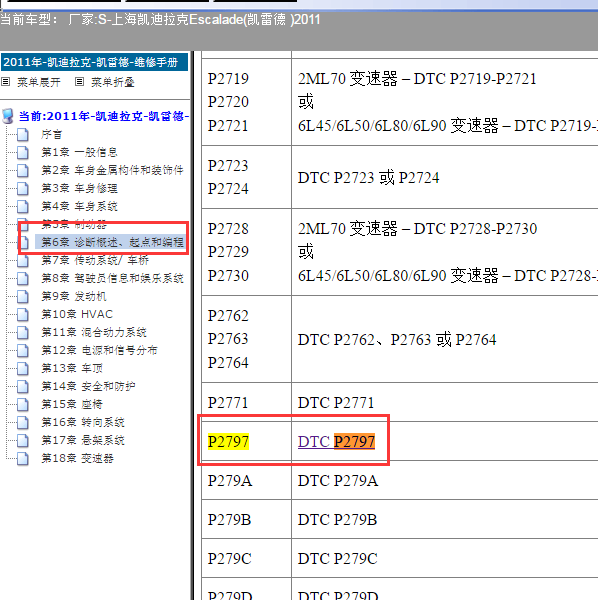This screenshot has width=598, height=600.
Task: Click the page icon next to 序言
Action: coord(23,134)
